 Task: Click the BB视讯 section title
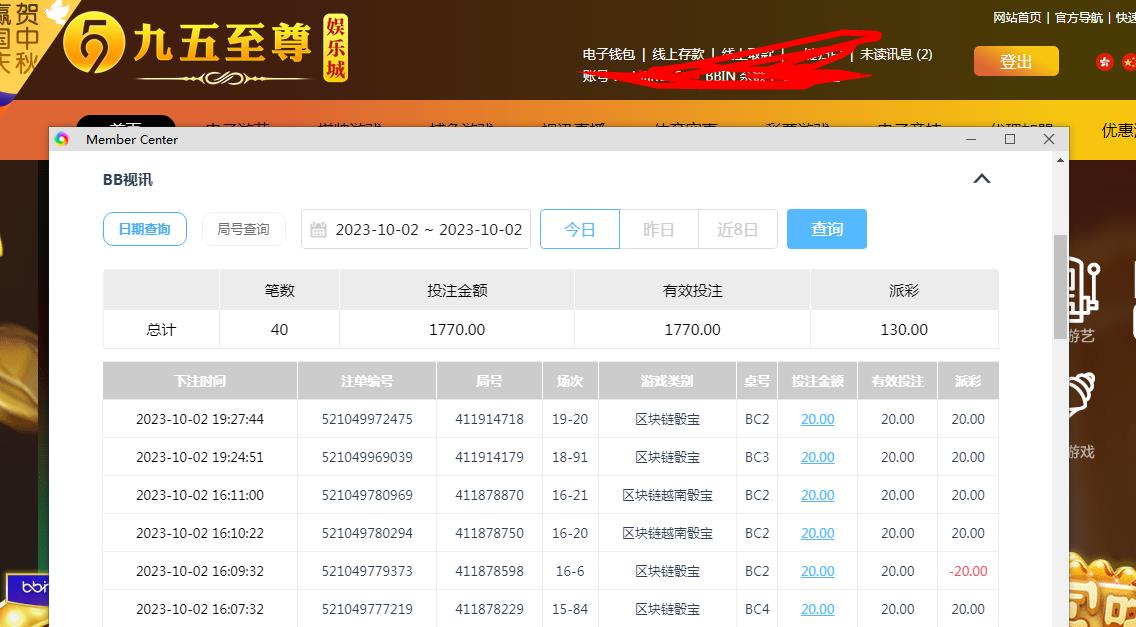pos(128,180)
